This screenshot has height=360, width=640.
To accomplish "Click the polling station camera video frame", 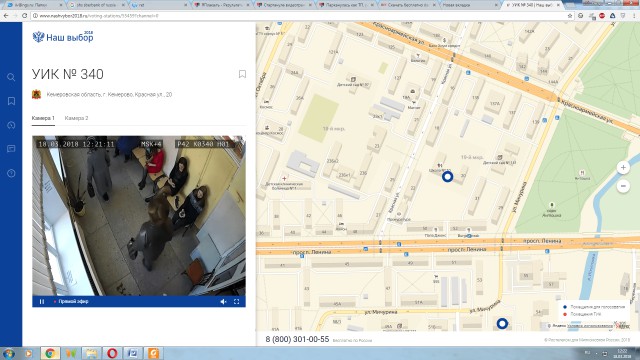I will (x=139, y=216).
